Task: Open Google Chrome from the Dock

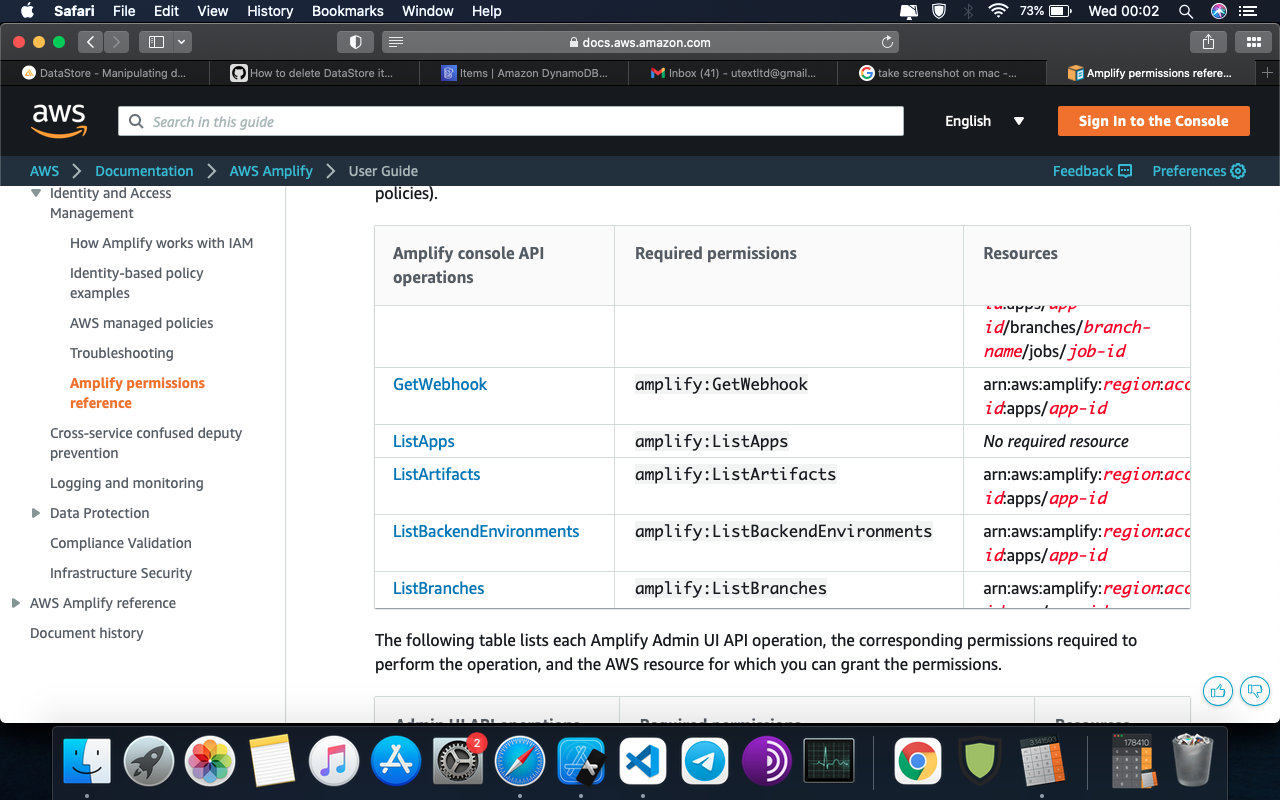Action: 917,760
